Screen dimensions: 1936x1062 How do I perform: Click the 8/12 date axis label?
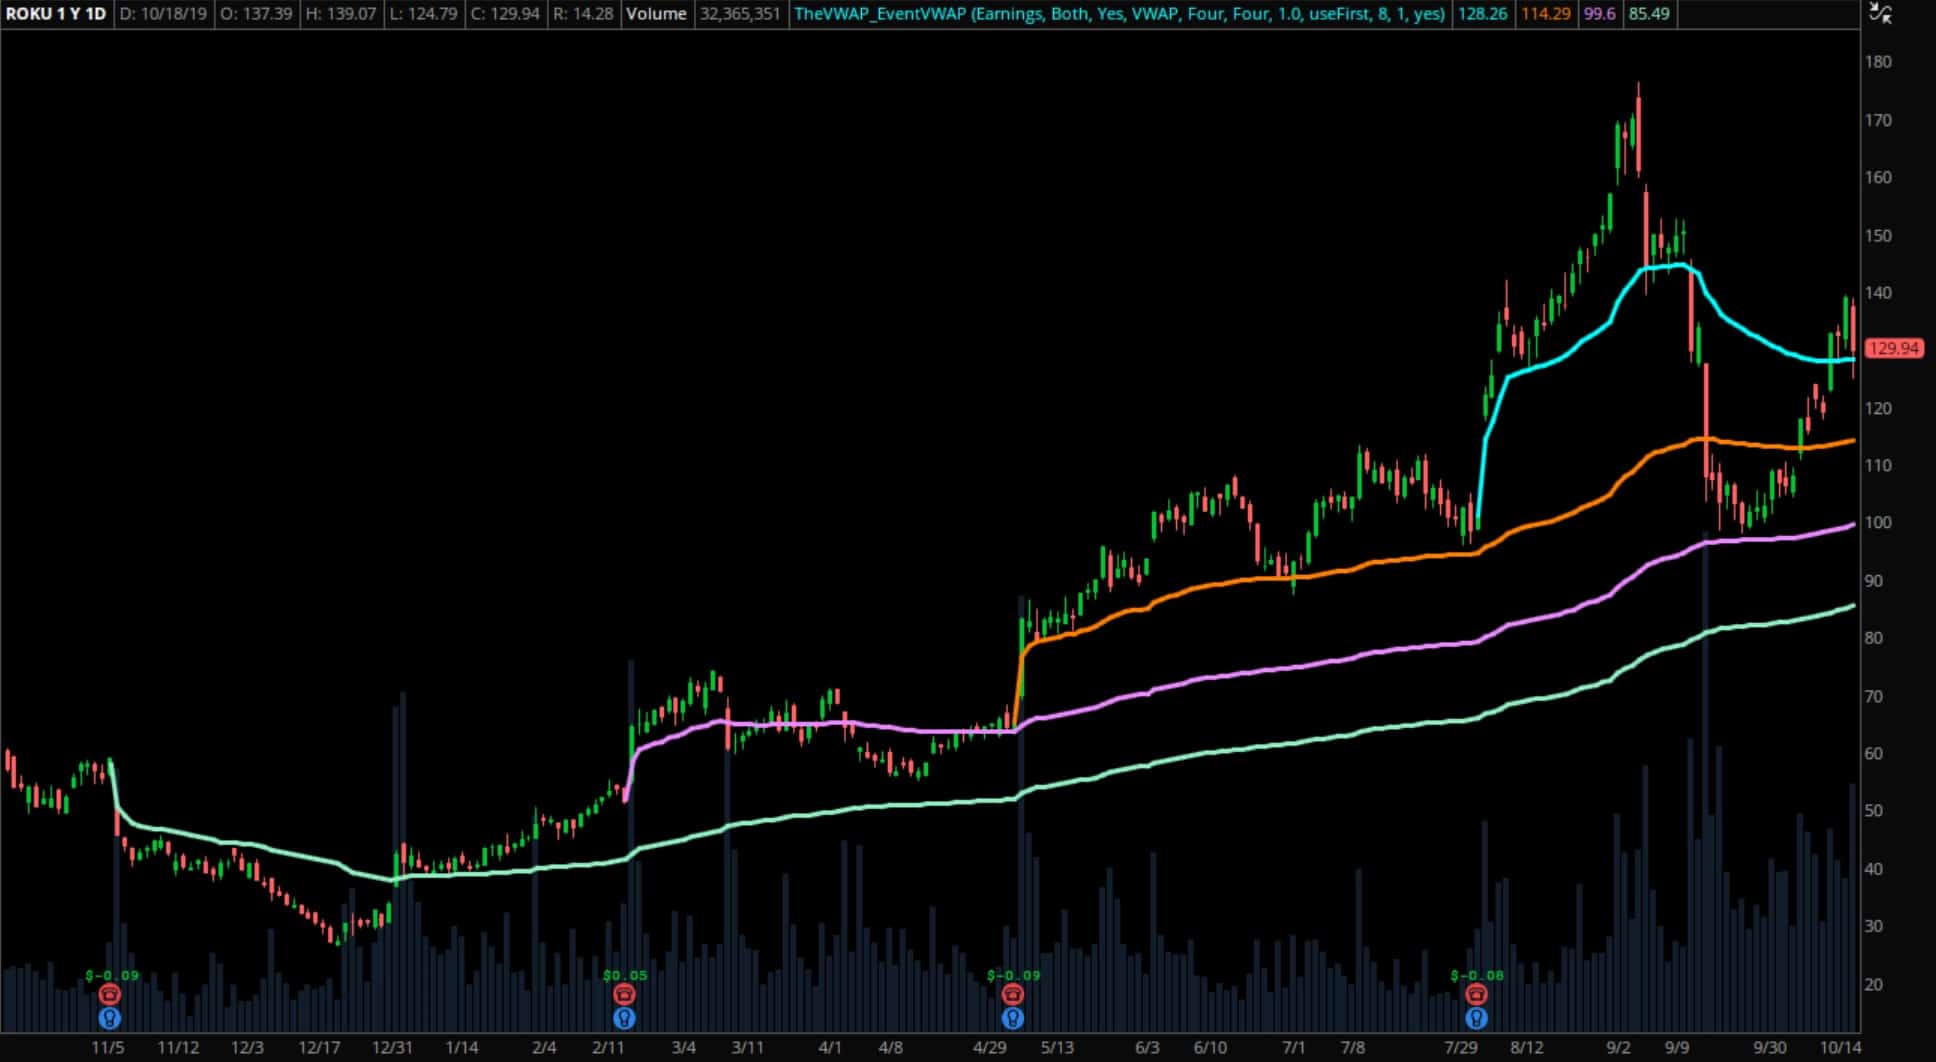click(x=1527, y=1048)
